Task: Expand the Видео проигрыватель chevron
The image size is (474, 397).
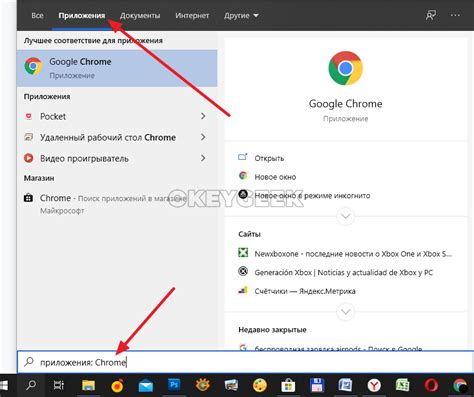Action: click(x=203, y=158)
